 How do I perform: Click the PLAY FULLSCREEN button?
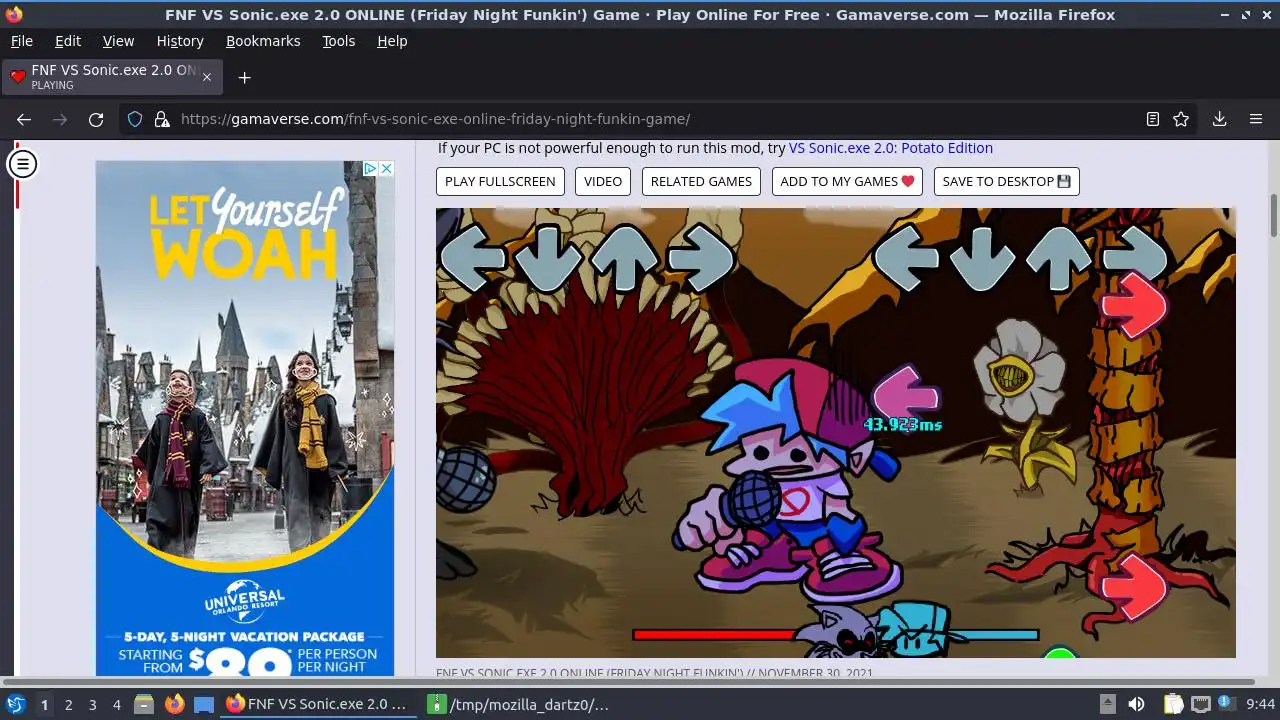tap(500, 181)
